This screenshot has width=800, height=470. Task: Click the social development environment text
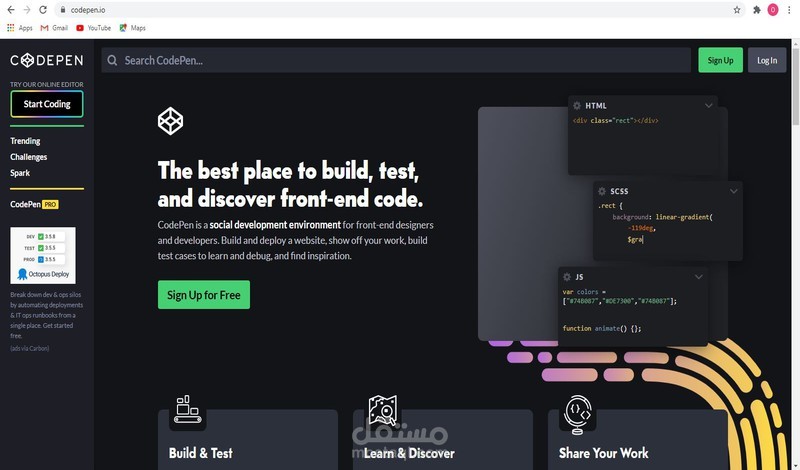(x=275, y=225)
